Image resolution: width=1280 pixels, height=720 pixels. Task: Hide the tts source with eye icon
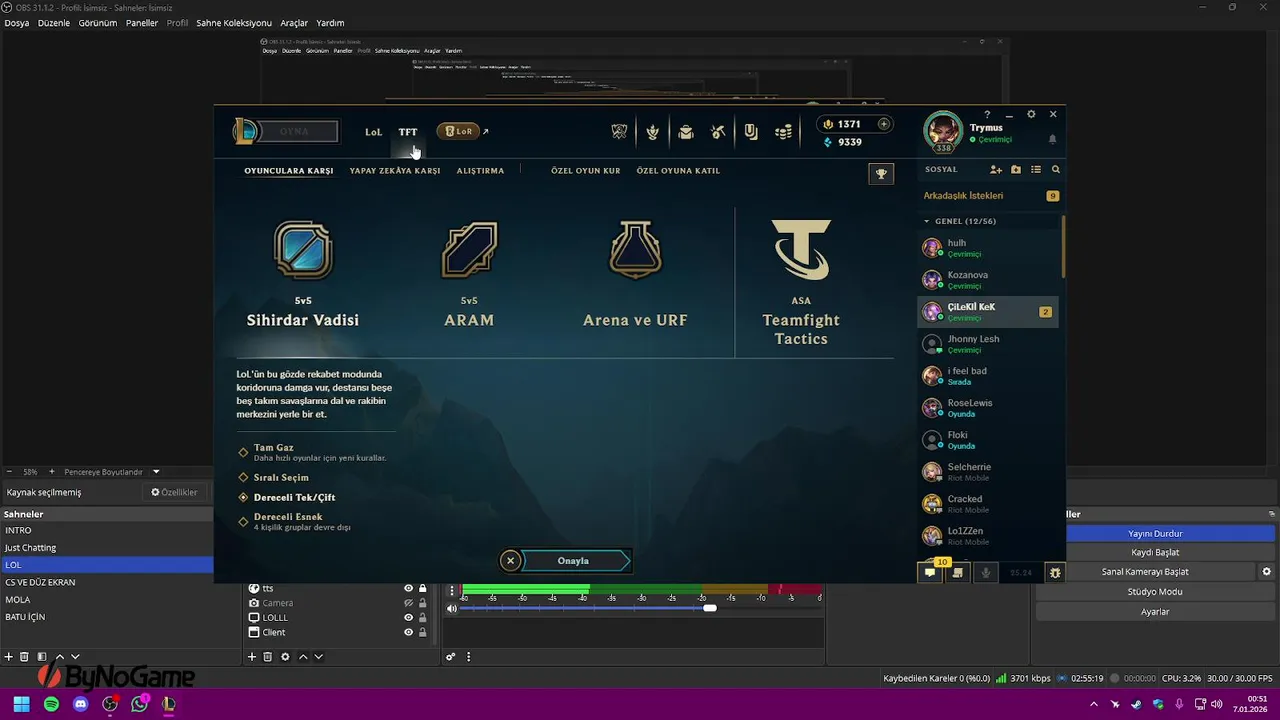tap(408, 589)
